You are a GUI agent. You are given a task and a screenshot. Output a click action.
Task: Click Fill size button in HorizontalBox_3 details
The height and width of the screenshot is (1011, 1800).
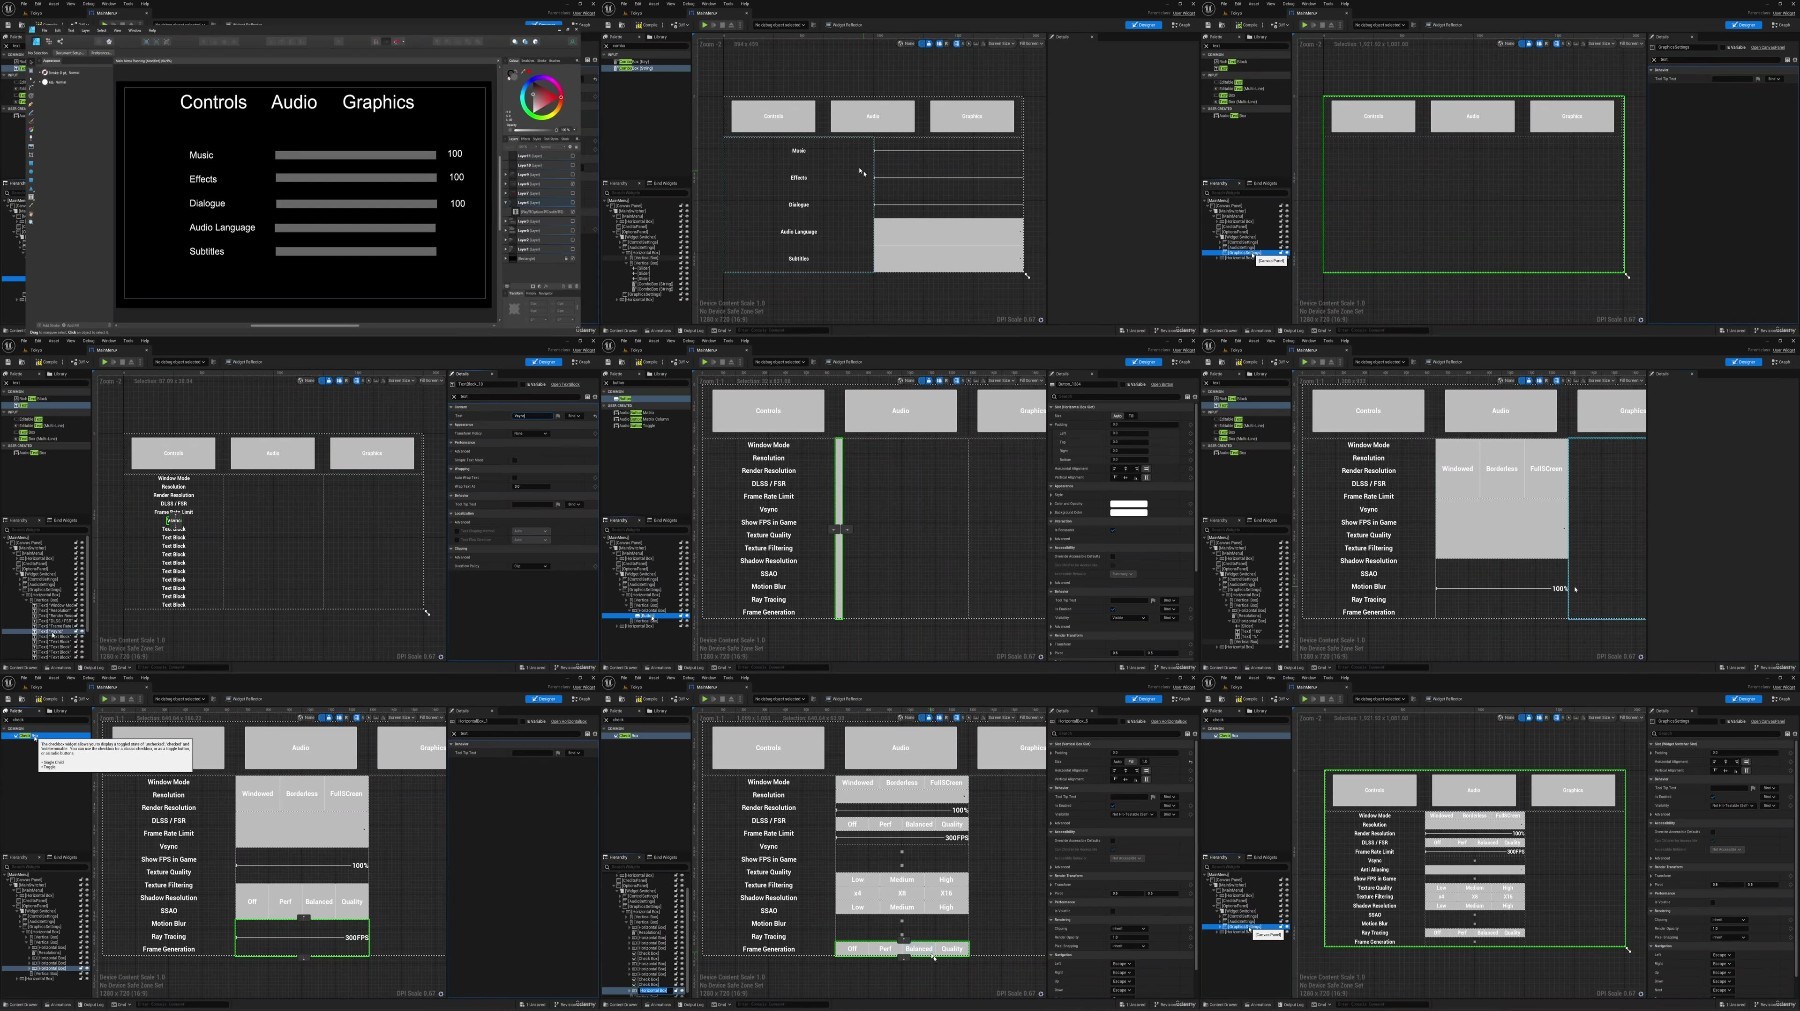click(x=1131, y=761)
